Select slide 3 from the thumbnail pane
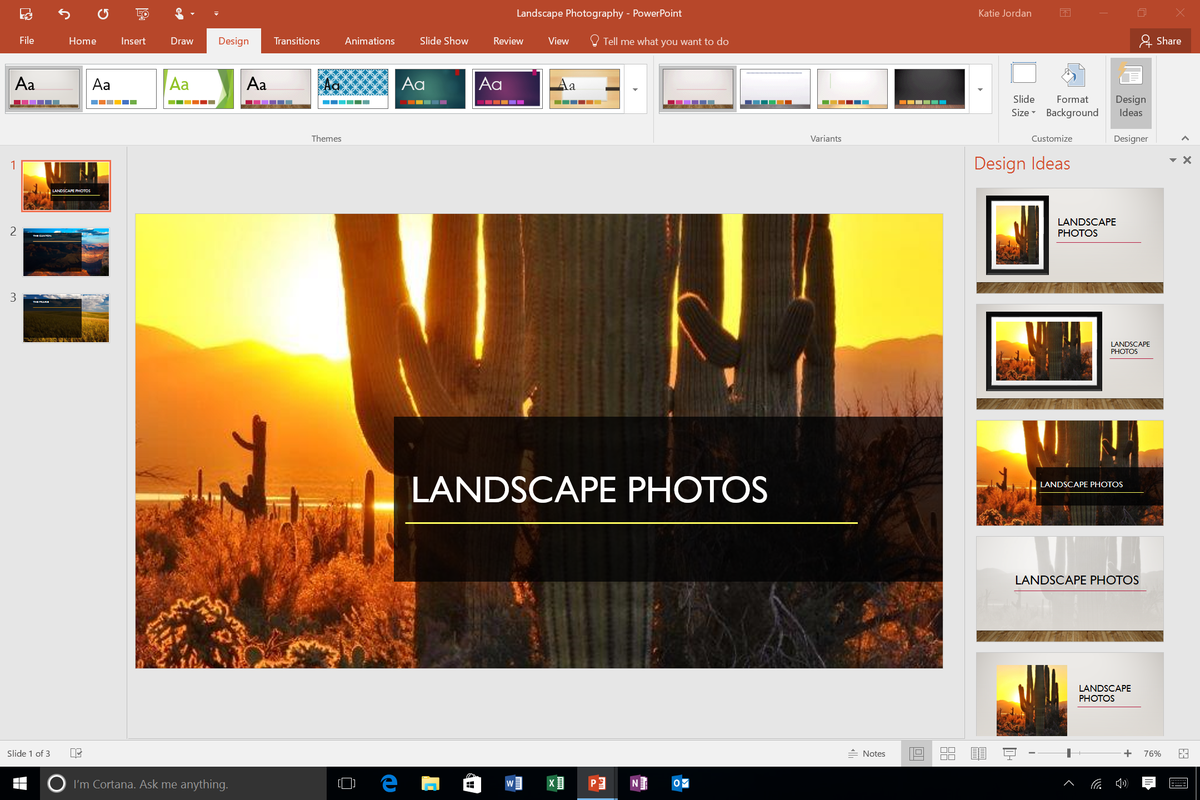Viewport: 1200px width, 800px height. tap(65, 317)
